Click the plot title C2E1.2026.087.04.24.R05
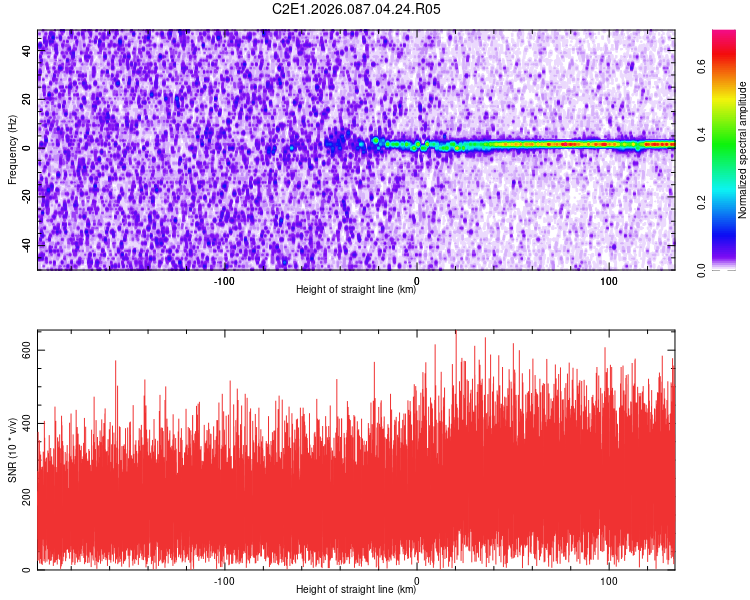Image resolution: width=750 pixels, height=600 pixels. point(357,9)
